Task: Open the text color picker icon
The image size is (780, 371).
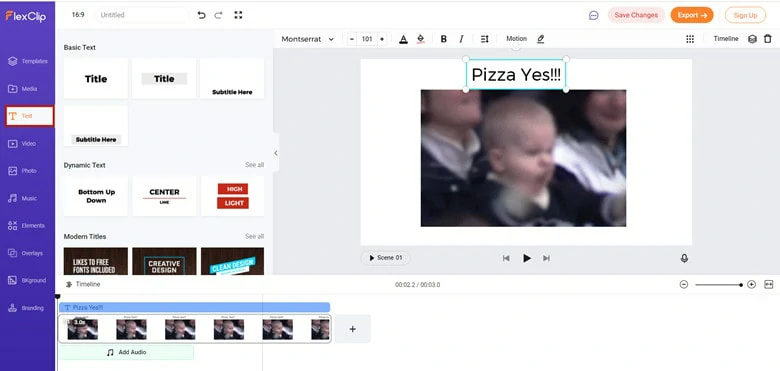Action: click(403, 39)
